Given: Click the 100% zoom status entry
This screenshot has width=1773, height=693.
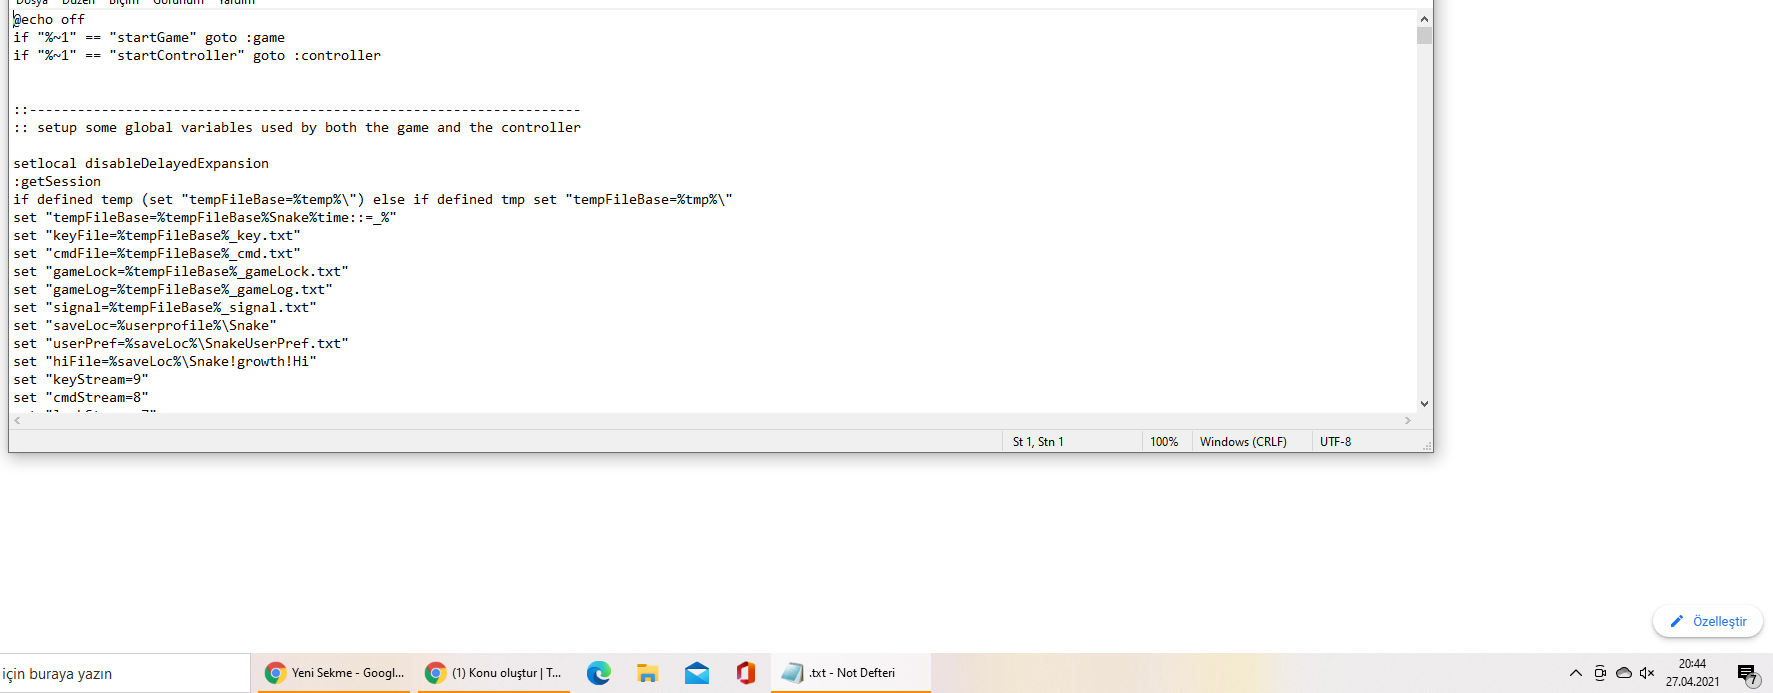Looking at the screenshot, I should pos(1164,441).
